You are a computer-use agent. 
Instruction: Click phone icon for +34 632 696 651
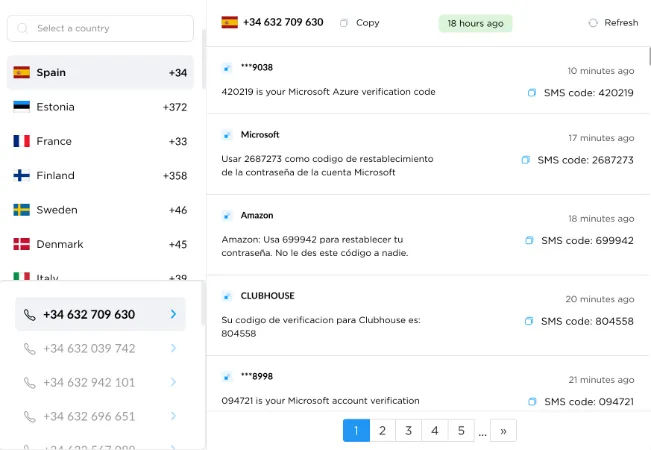29,416
